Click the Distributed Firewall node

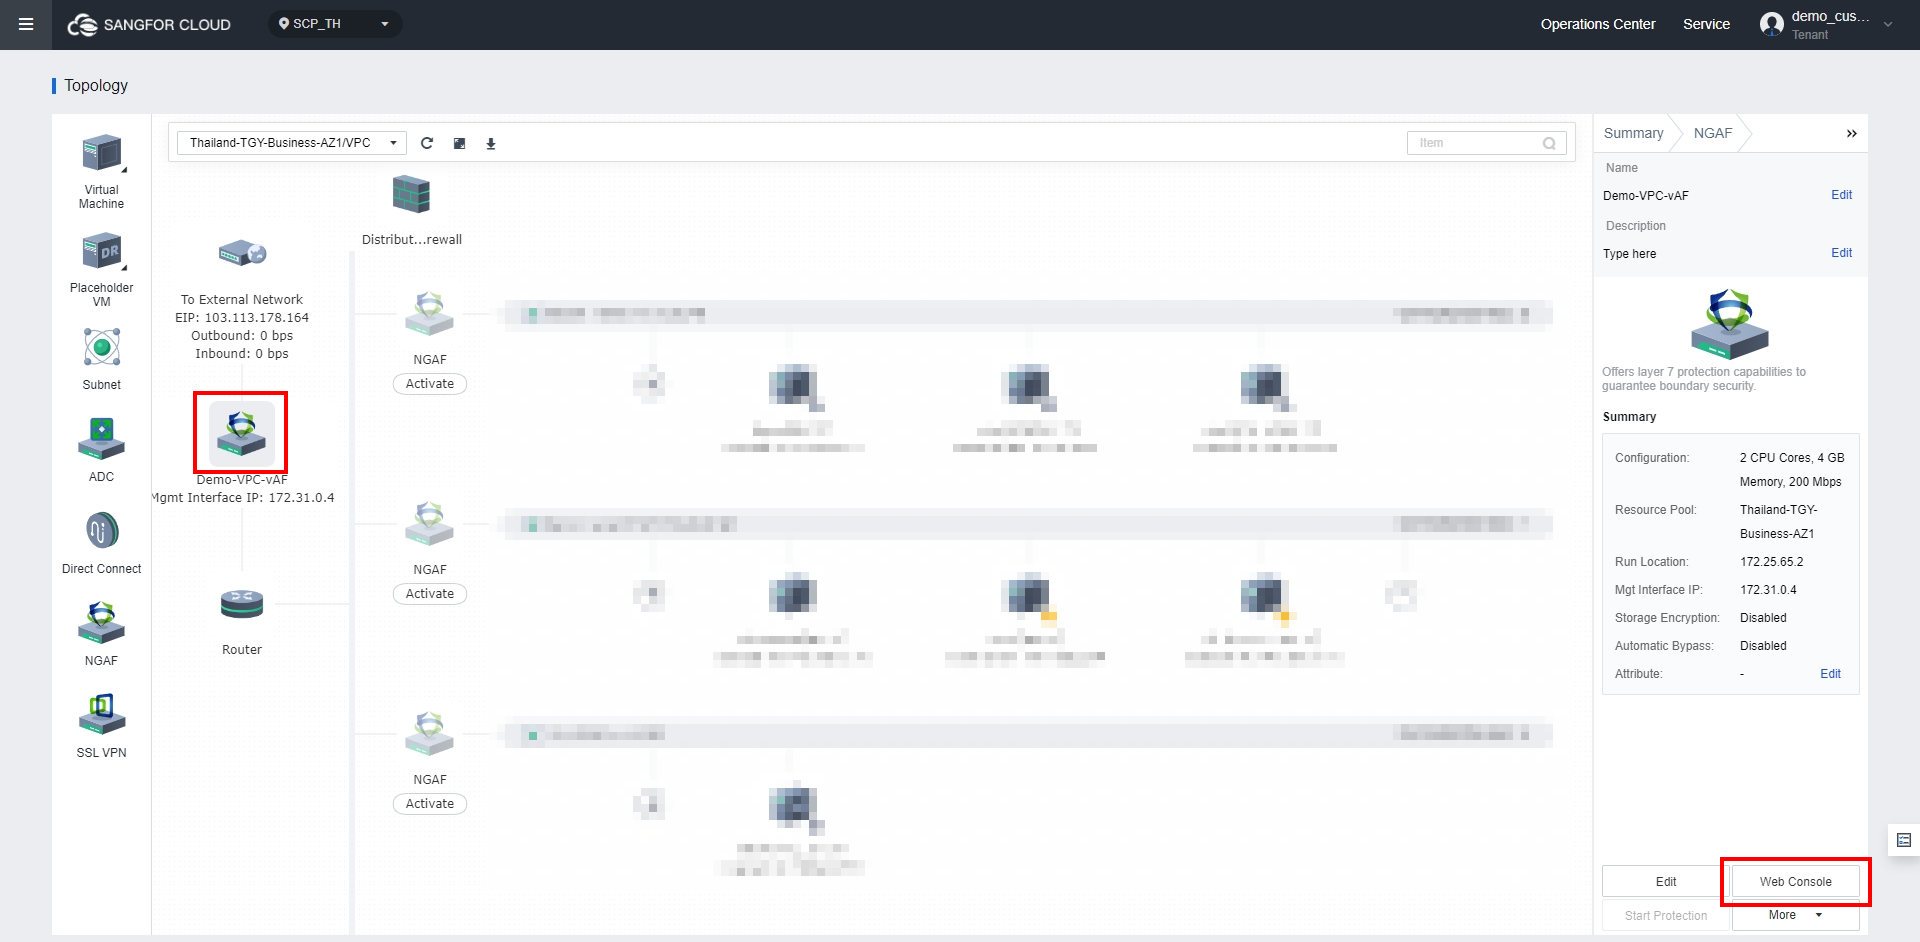click(x=411, y=194)
